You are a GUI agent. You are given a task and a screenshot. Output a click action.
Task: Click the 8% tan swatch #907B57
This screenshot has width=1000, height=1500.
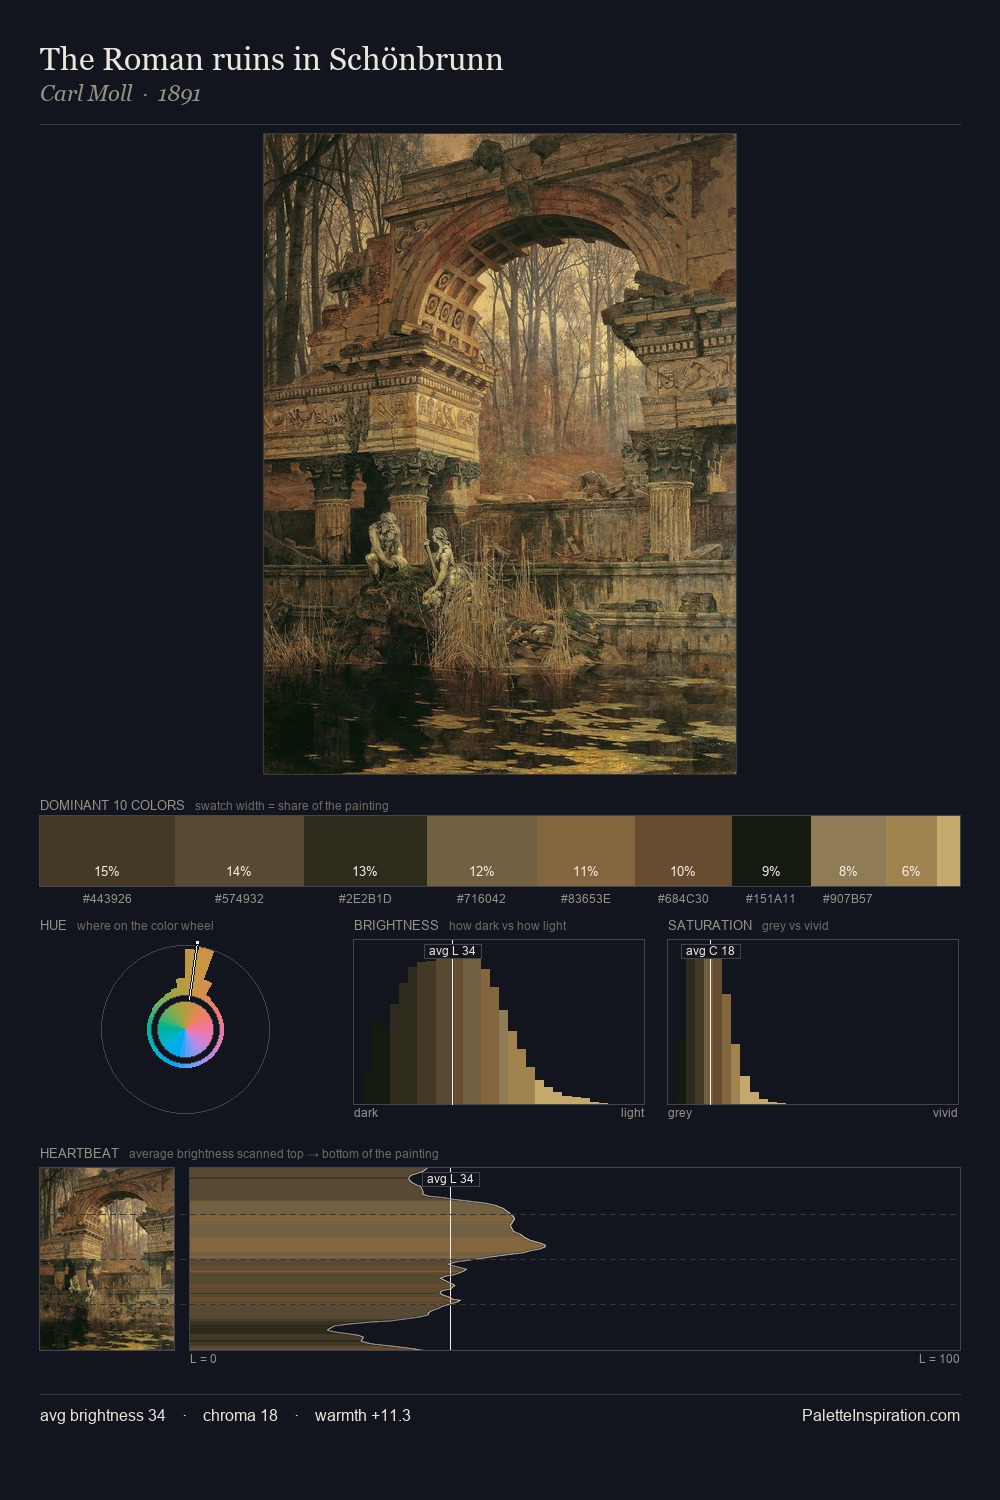click(848, 851)
